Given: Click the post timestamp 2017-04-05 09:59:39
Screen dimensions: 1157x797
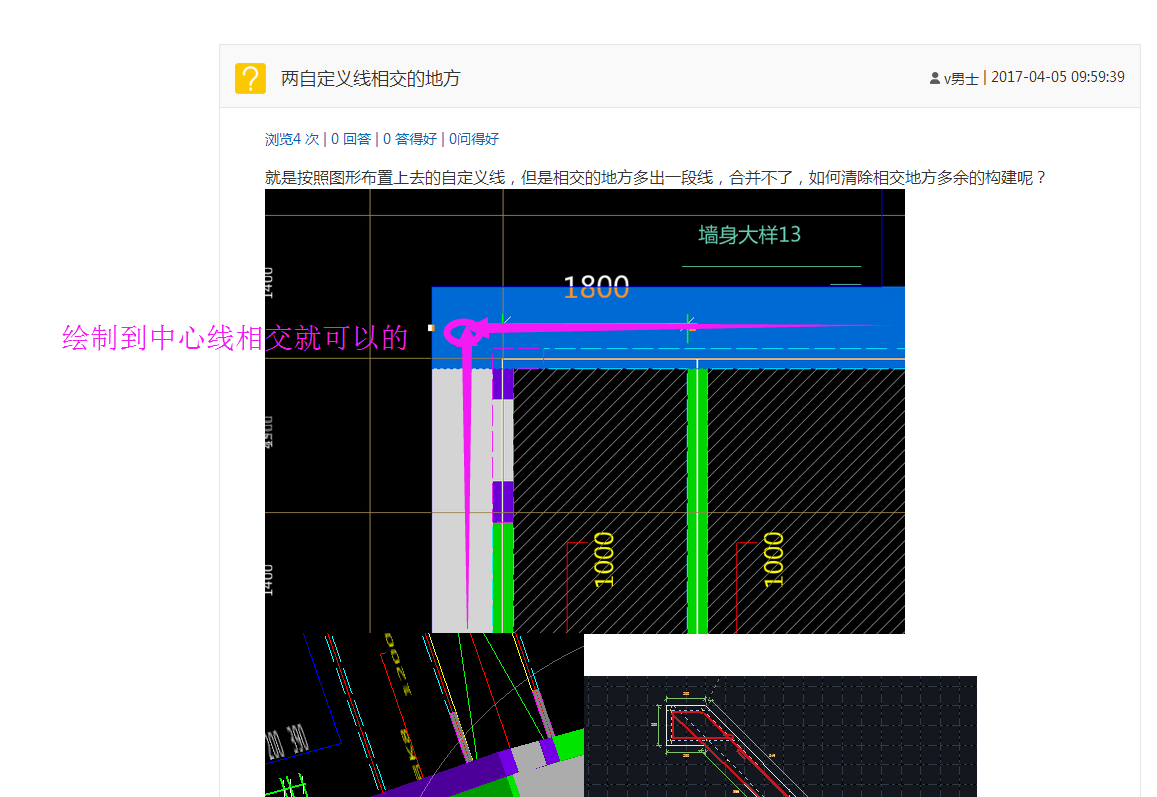Looking at the screenshot, I should (1057, 77).
